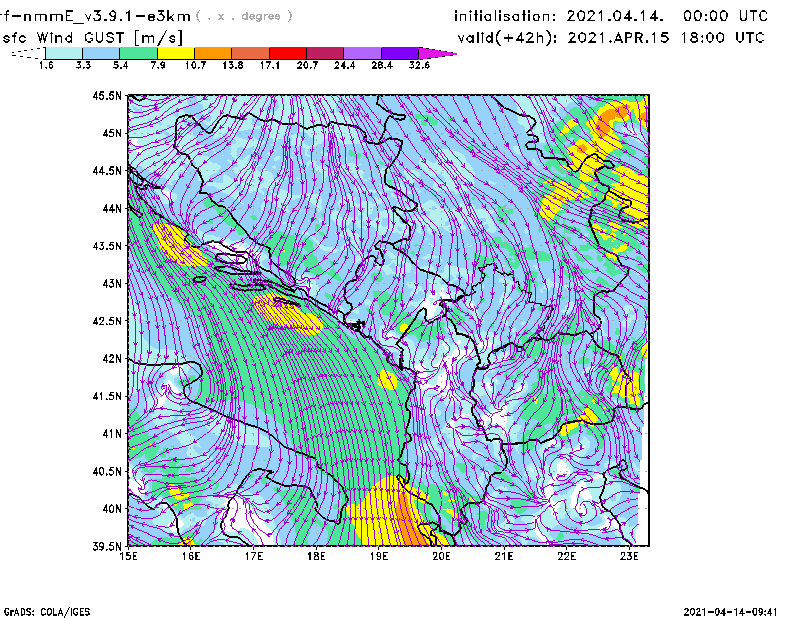Click the magenta arrow legend end

point(437,53)
